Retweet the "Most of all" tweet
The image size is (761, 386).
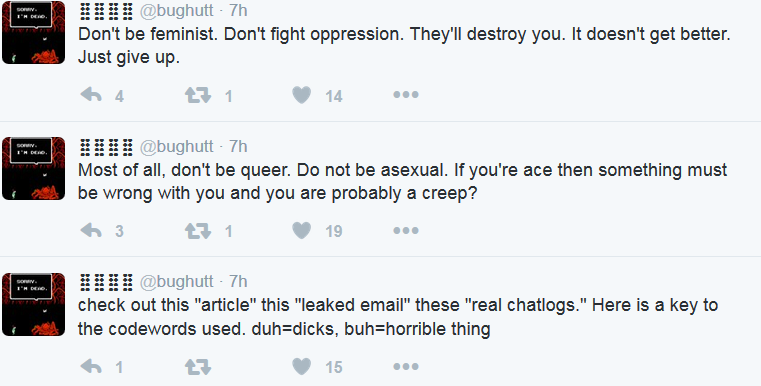pos(198,230)
